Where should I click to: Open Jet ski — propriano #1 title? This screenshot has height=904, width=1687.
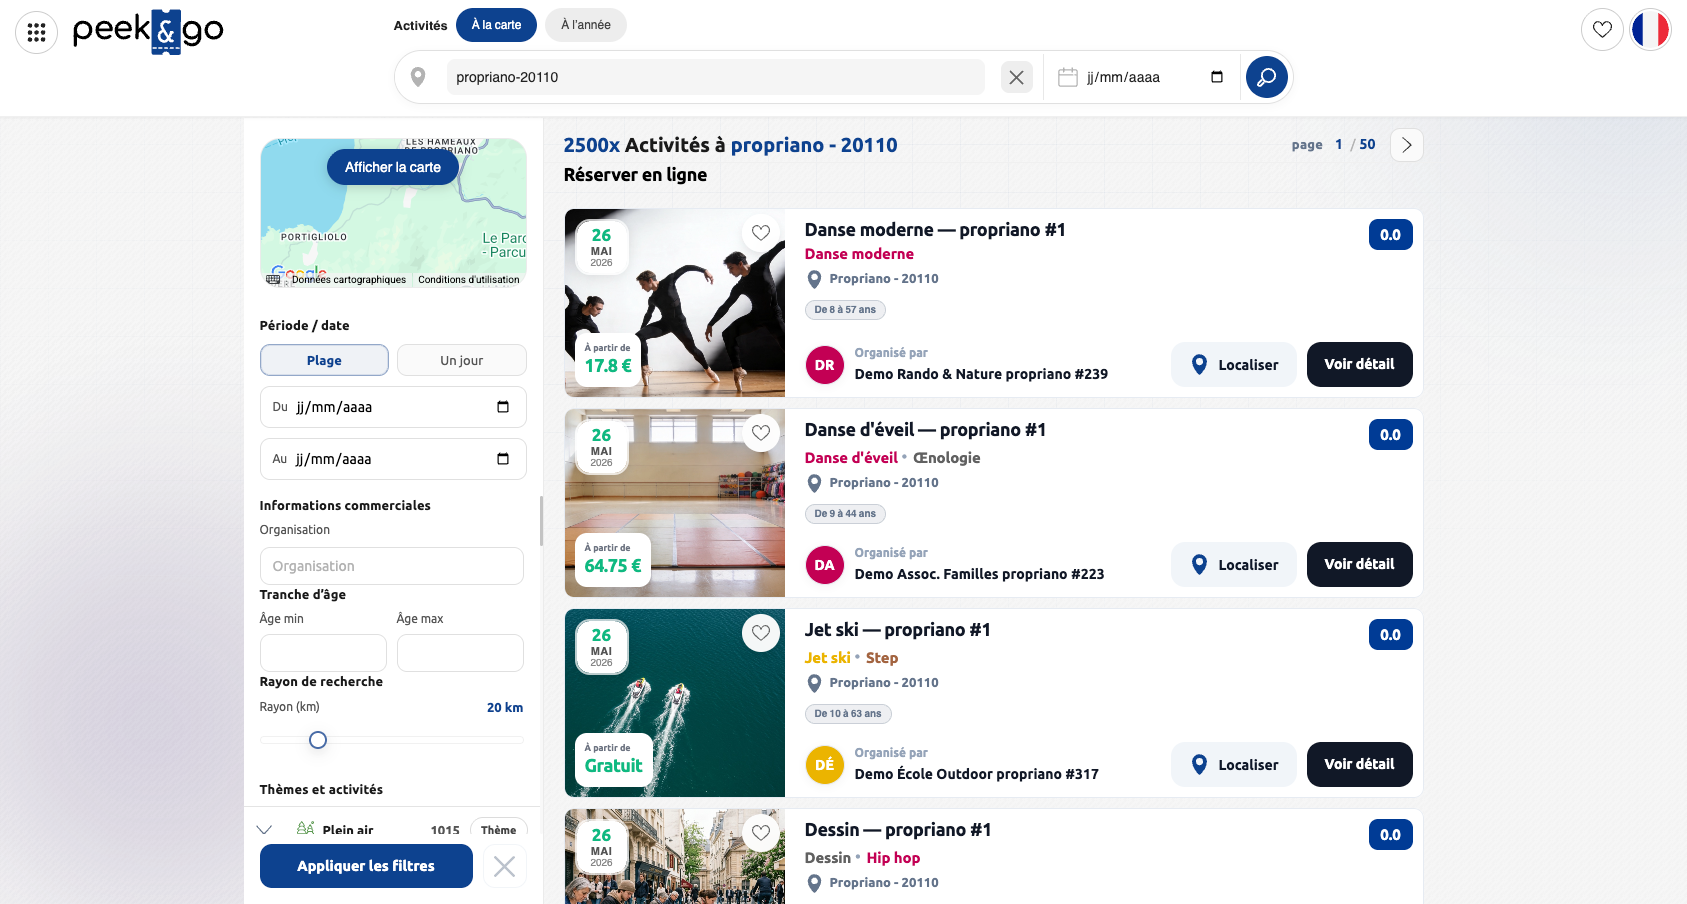tap(897, 630)
